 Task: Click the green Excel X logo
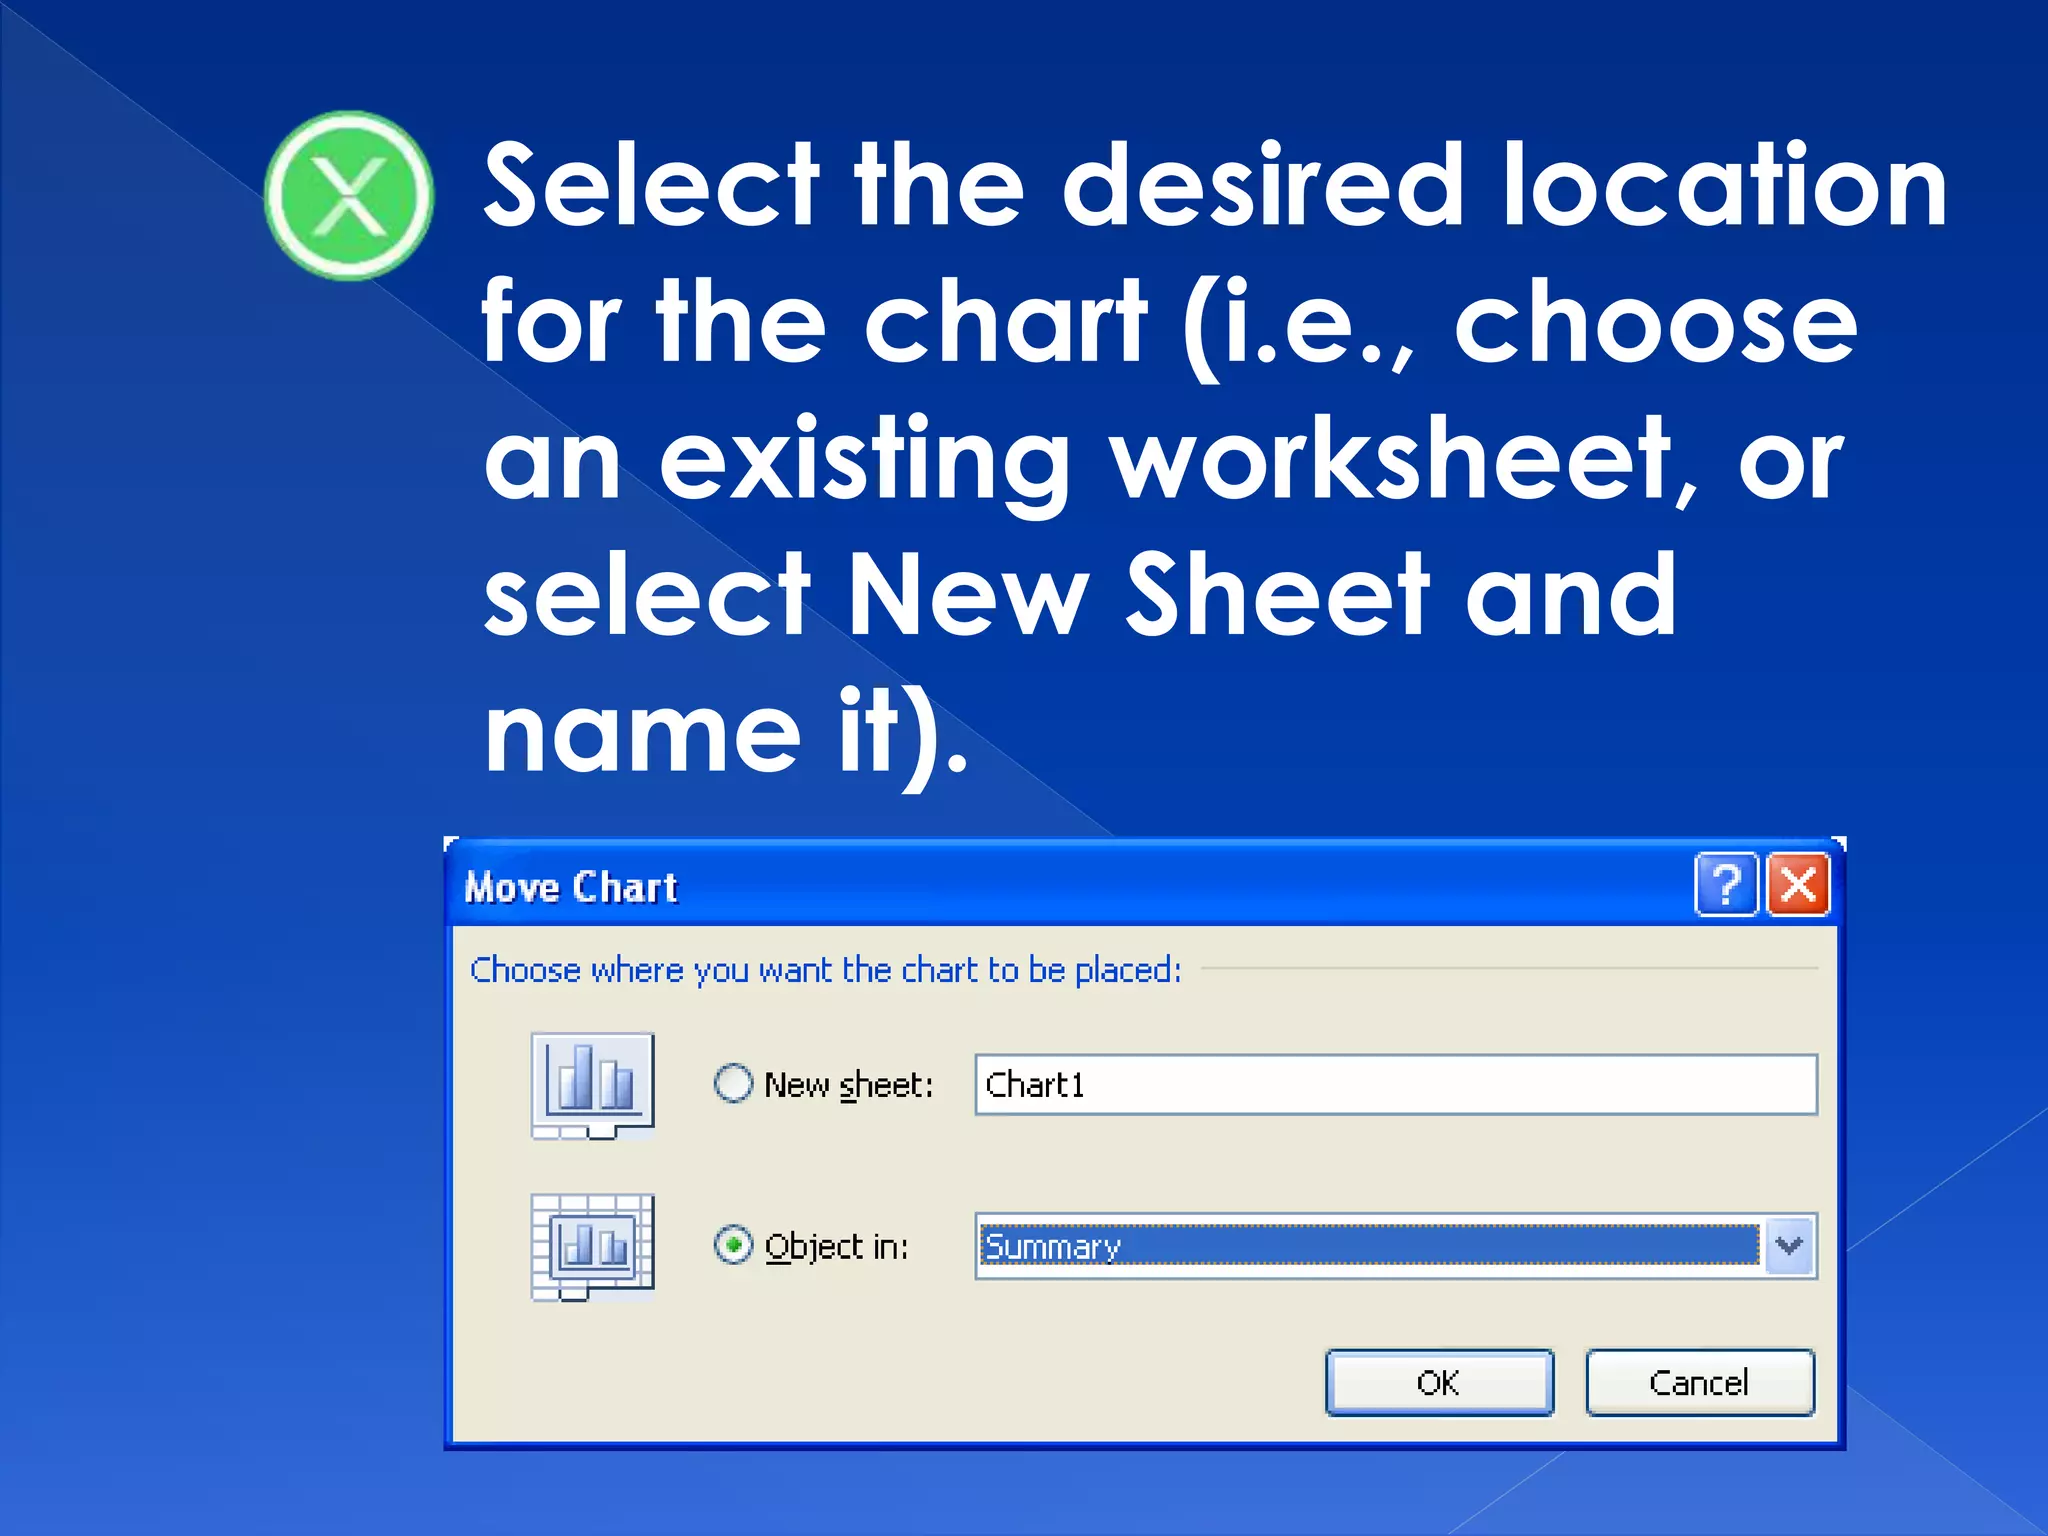349,195
